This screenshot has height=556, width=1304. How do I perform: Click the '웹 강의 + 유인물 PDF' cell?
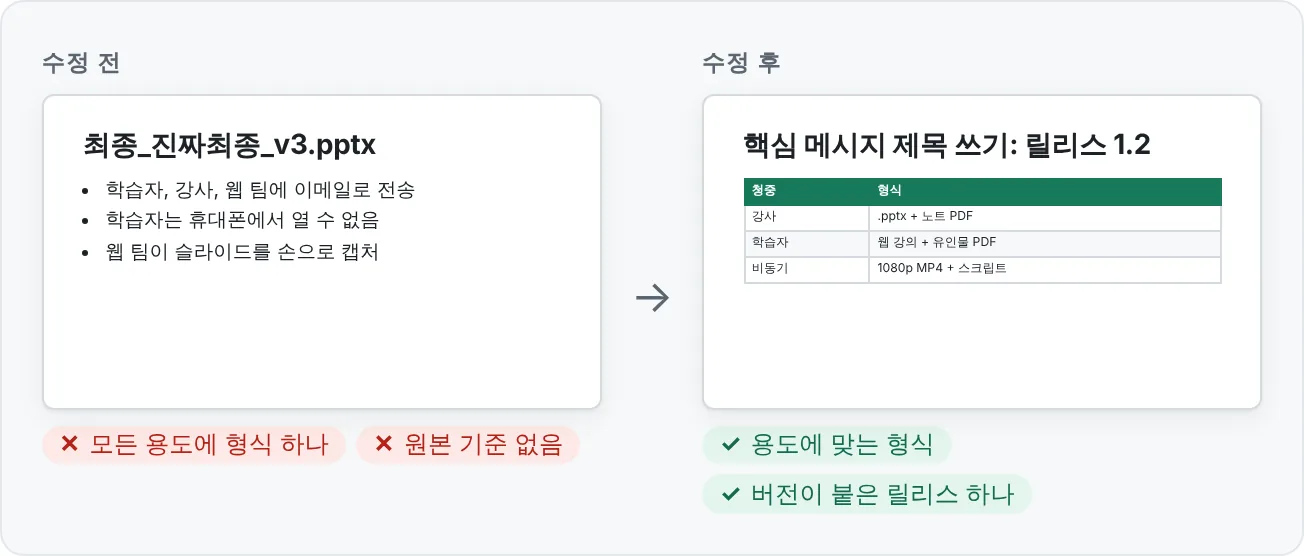tap(1045, 244)
